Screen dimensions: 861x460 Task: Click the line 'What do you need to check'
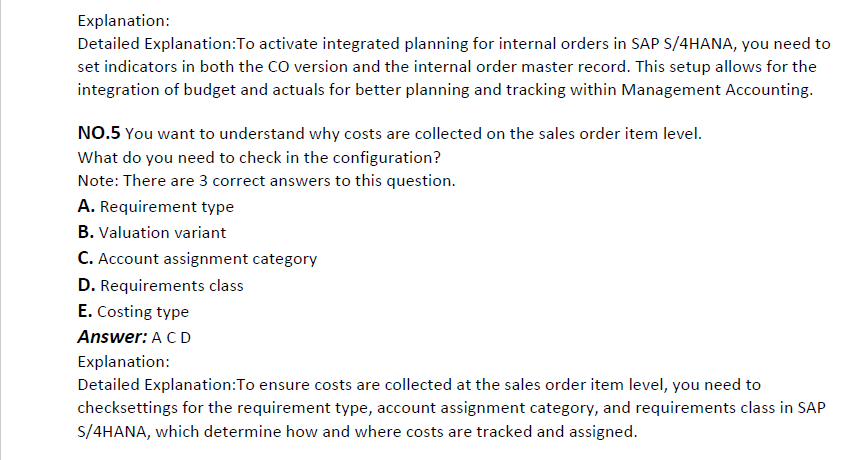(259, 158)
